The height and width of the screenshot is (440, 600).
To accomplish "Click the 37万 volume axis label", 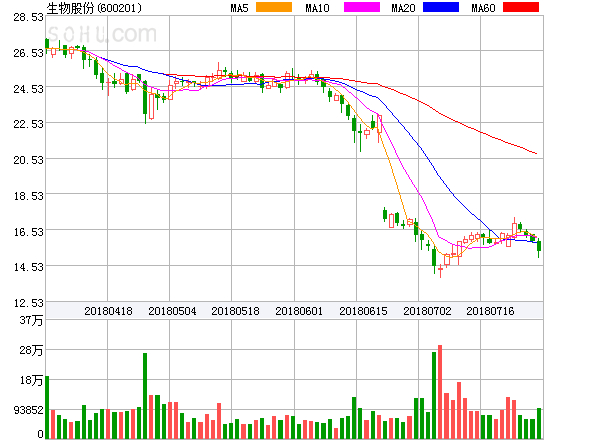I will 31,320.
